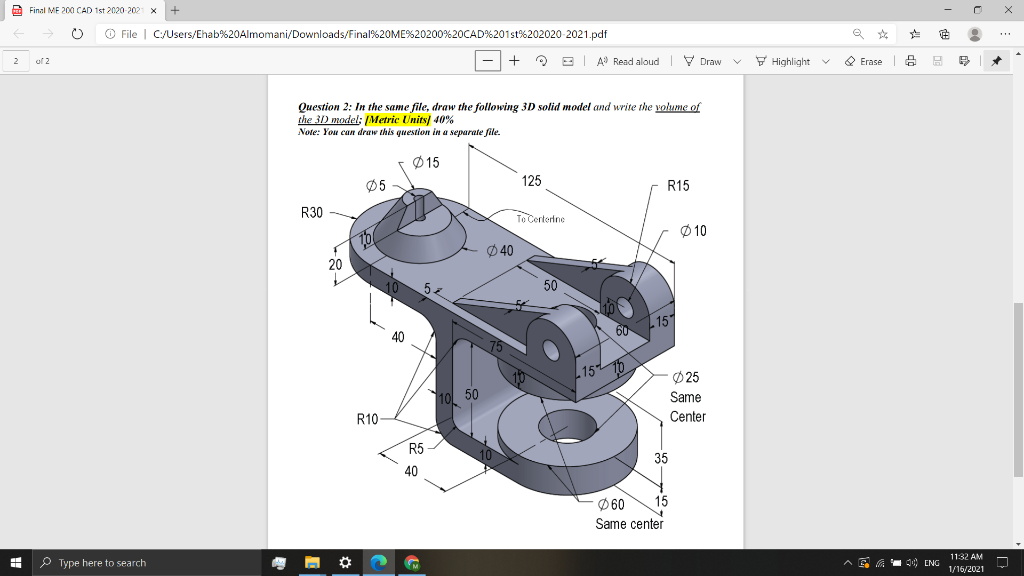Expand the Draw tool options arrow

pyautogui.click(x=738, y=61)
